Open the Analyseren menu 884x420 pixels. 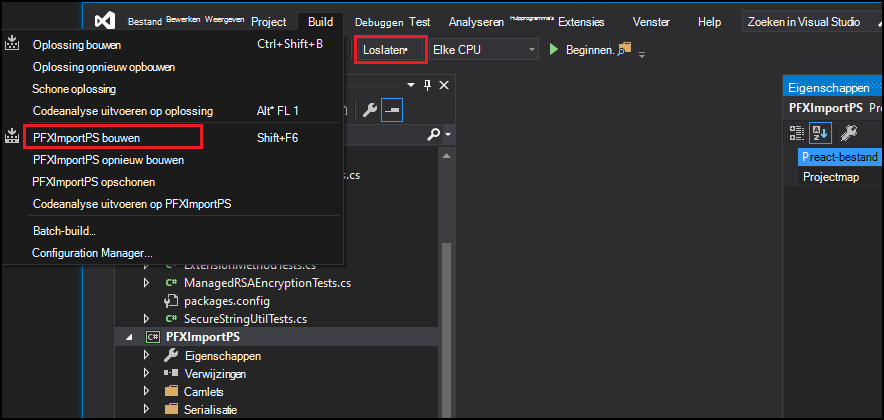(476, 23)
